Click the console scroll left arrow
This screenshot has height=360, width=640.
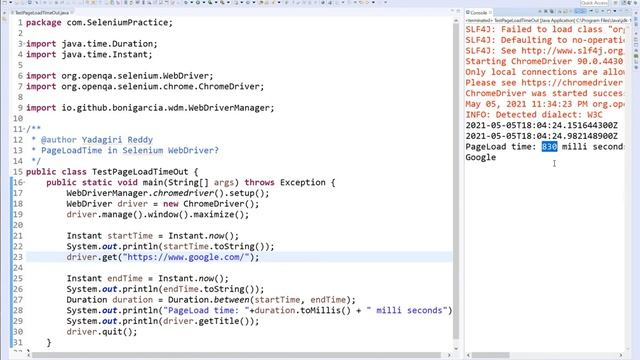coord(469,355)
